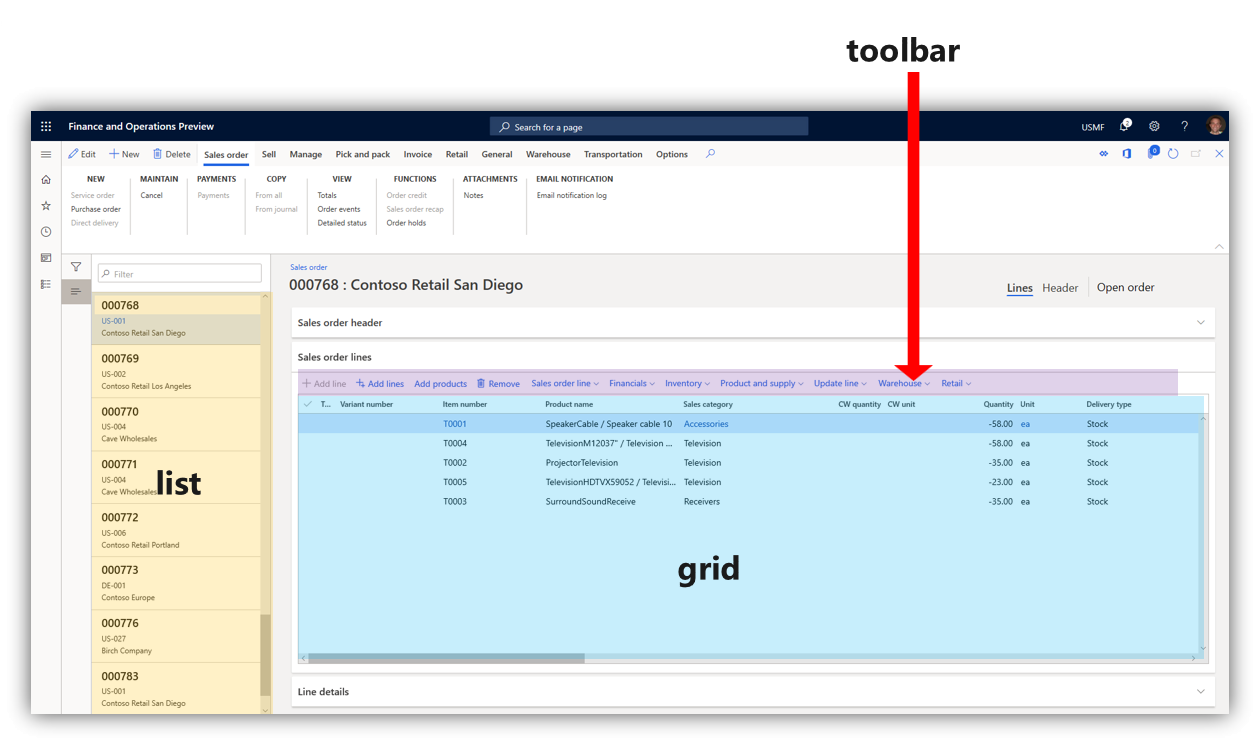The image size is (1254, 743).
Task: Go to the Home icon in sidebar
Action: [x=46, y=180]
